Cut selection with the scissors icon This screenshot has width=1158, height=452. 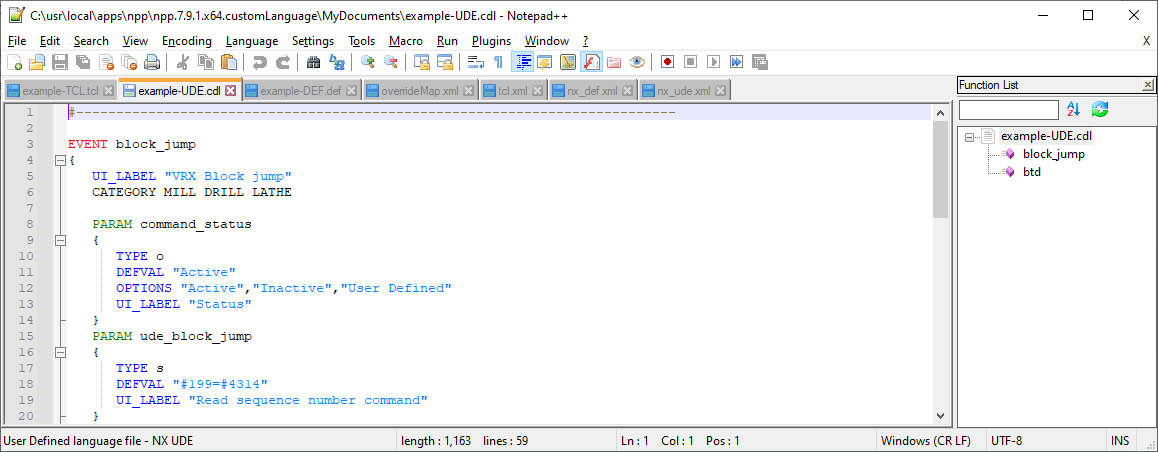182,62
